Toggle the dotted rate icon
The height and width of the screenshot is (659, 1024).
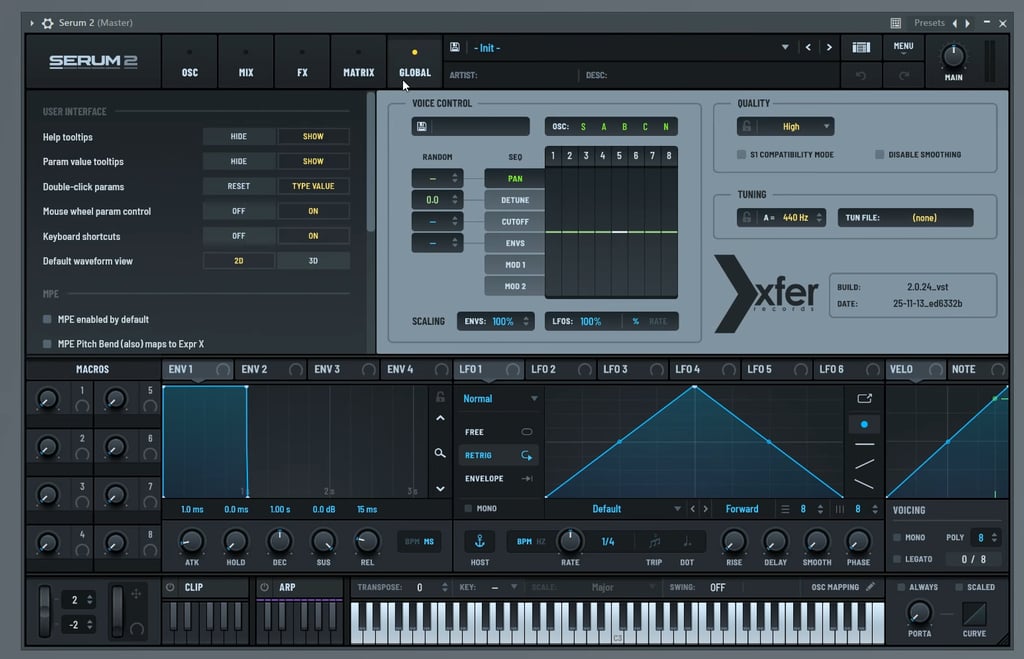(687, 541)
